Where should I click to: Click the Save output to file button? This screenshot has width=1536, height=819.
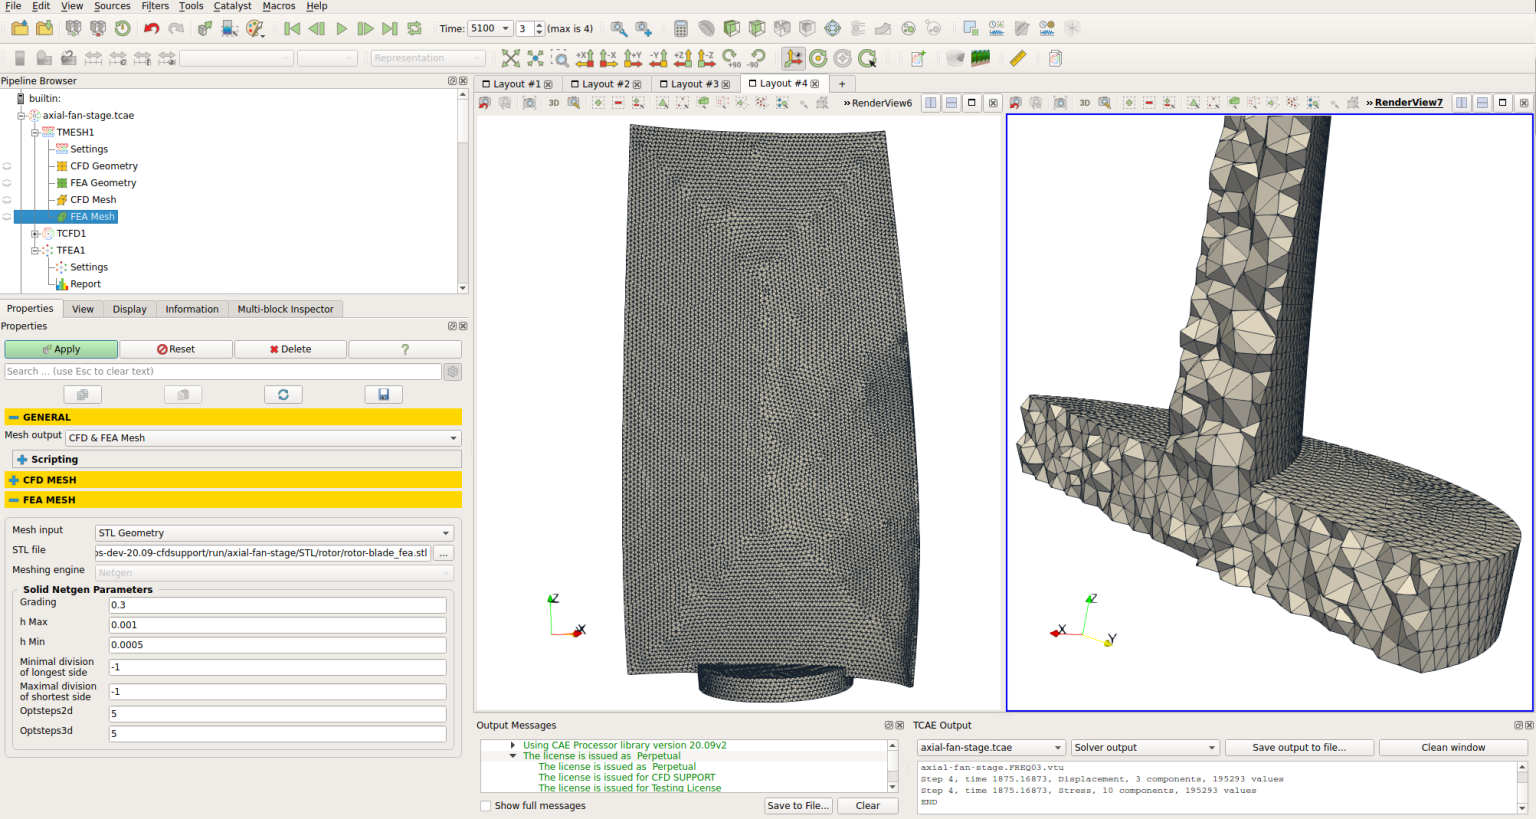pyautogui.click(x=1299, y=747)
